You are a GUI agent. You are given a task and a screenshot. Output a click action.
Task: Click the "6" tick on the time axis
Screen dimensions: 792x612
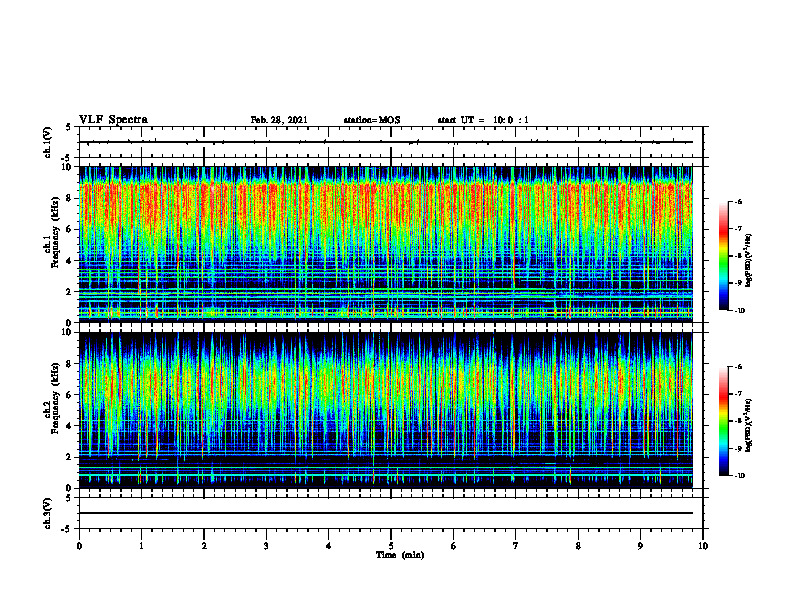[454, 546]
